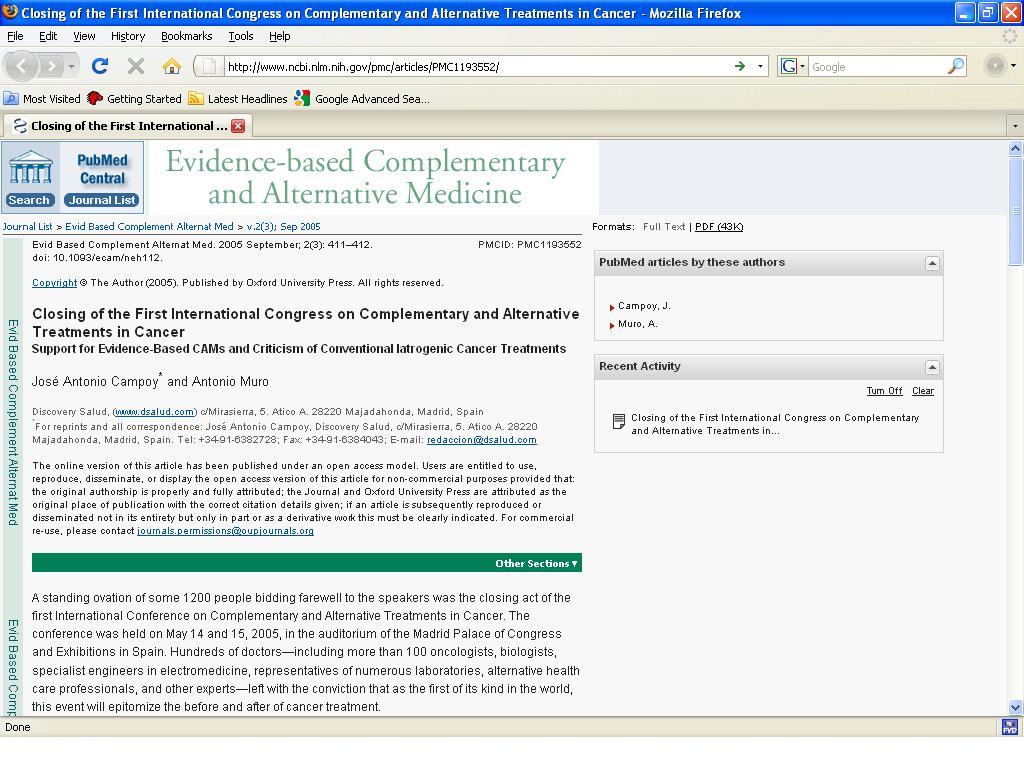Click the vertical scrollbar up arrow

pos(1016,149)
